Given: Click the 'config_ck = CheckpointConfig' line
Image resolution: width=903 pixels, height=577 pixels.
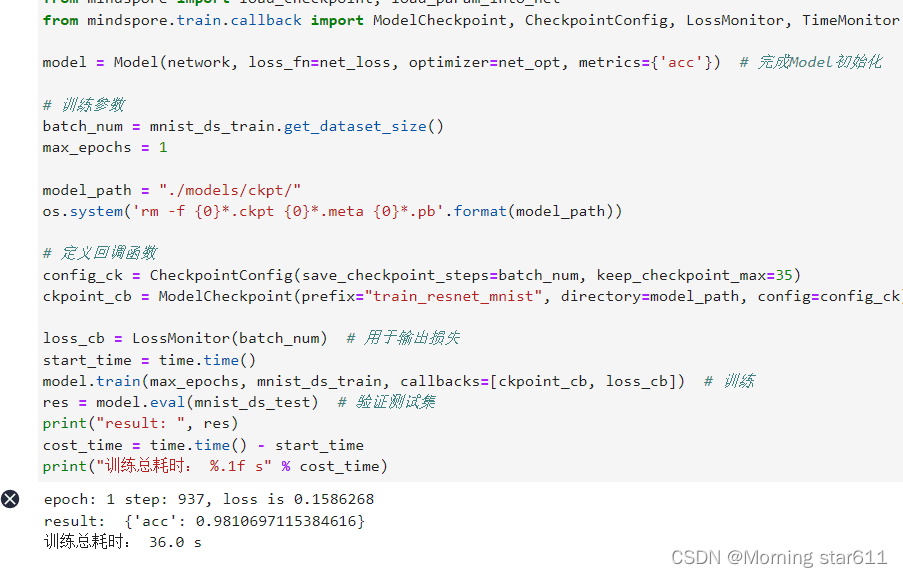Looking at the screenshot, I should point(422,275).
